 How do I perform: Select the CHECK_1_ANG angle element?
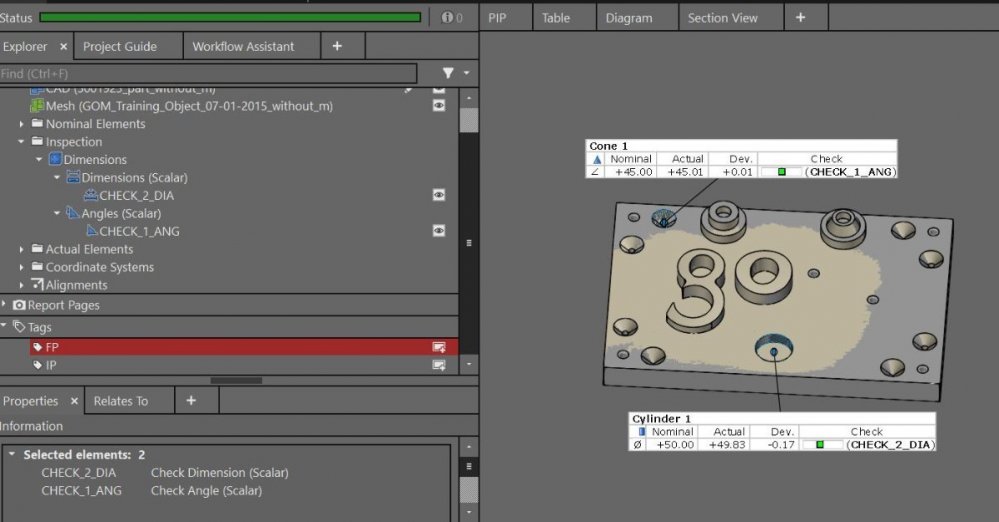(x=139, y=231)
